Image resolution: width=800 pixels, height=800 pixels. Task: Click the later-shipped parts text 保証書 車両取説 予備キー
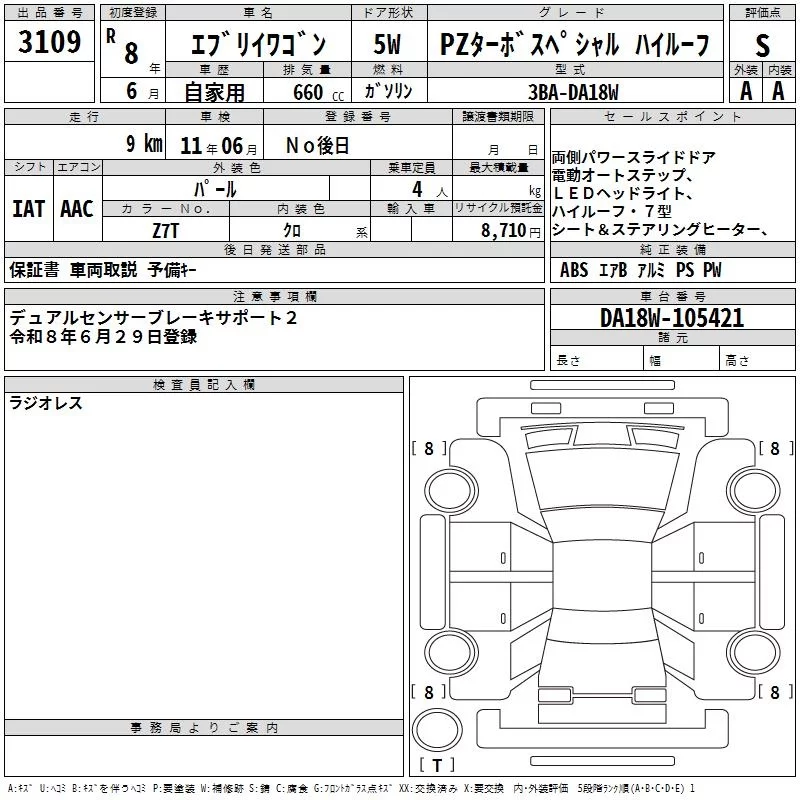tap(103, 270)
